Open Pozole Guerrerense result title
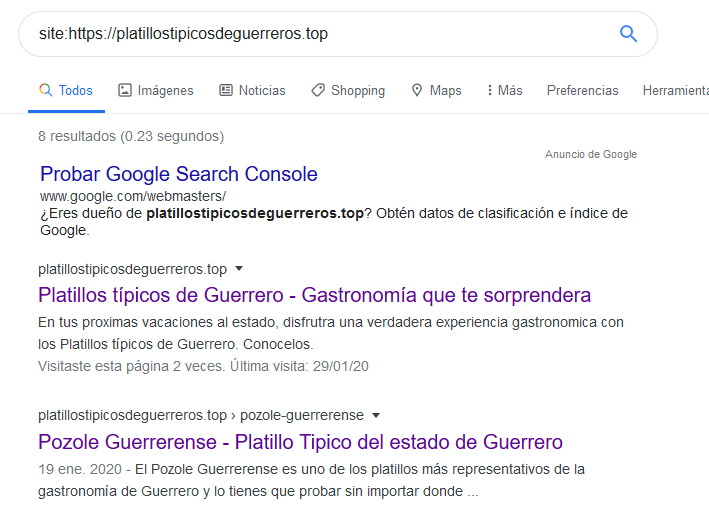The width and height of the screenshot is (709, 523). click(300, 442)
